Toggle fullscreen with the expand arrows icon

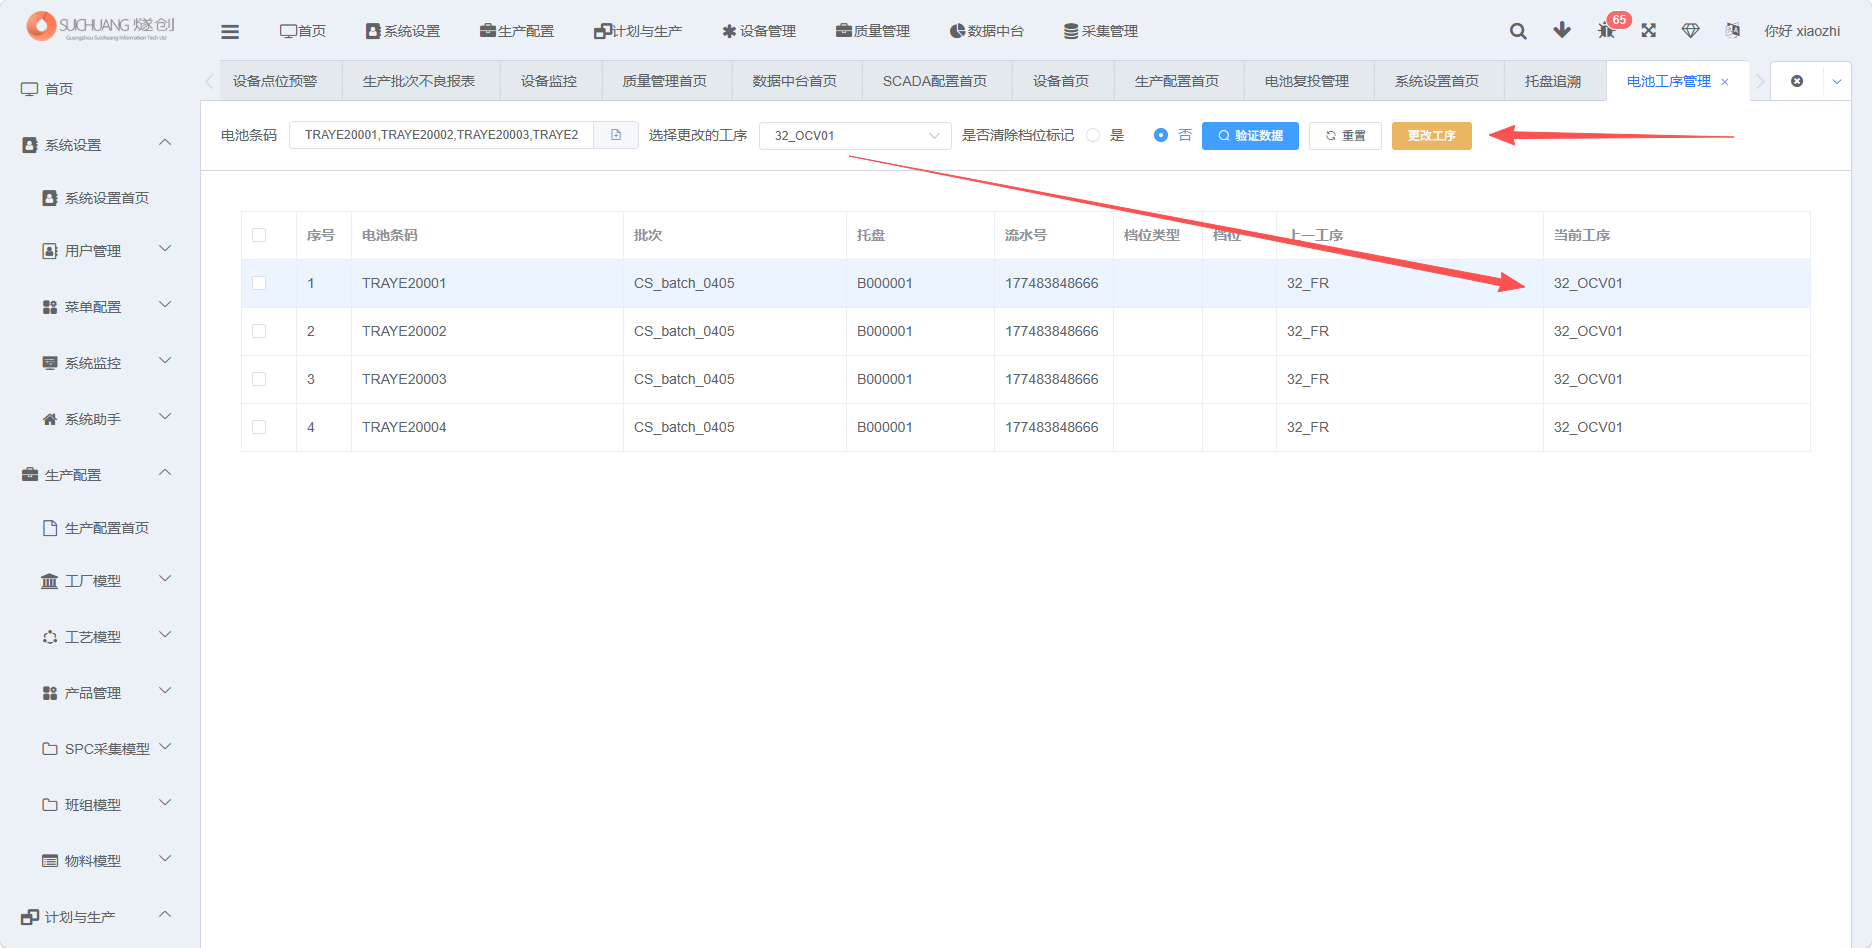click(1649, 31)
